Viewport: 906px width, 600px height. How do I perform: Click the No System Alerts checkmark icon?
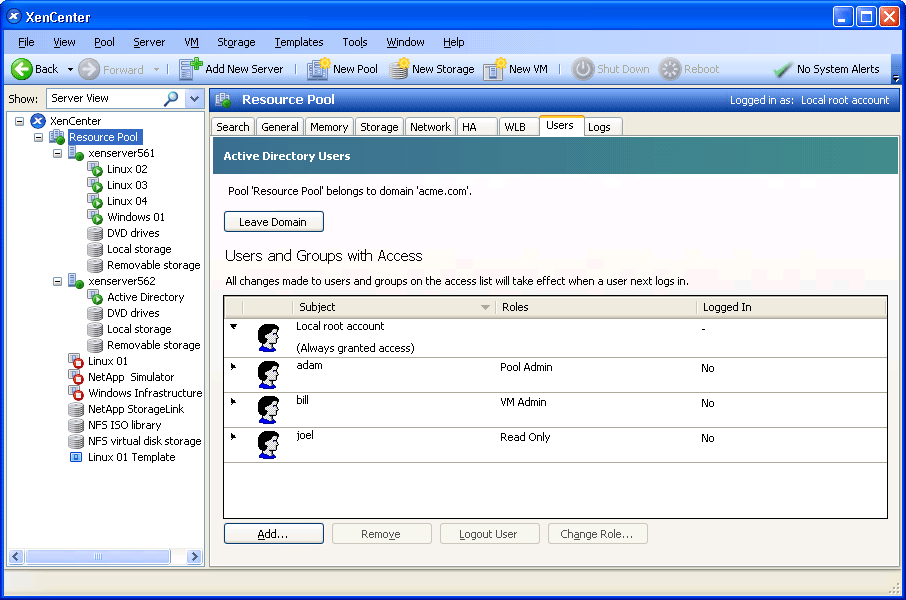(782, 69)
